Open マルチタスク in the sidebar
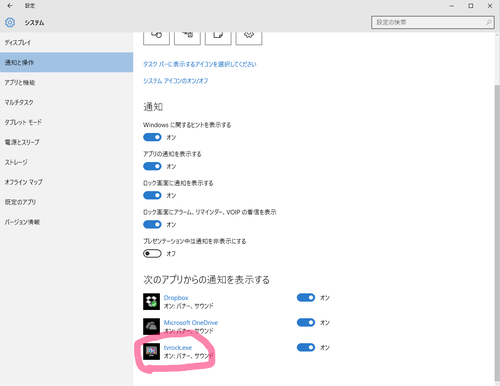500x386 pixels. point(67,102)
